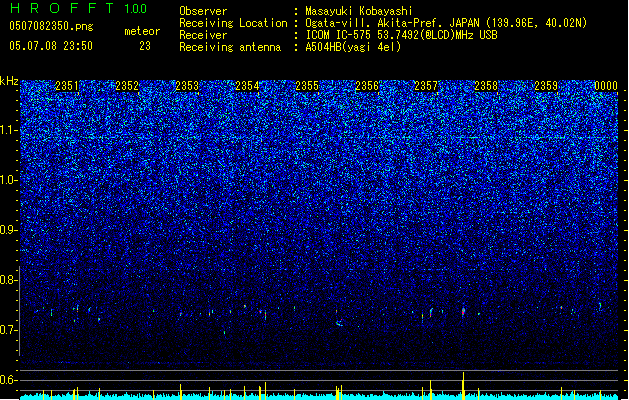Click the meteor count value 23
Viewport: 629px width, 400px height.
(x=145, y=46)
